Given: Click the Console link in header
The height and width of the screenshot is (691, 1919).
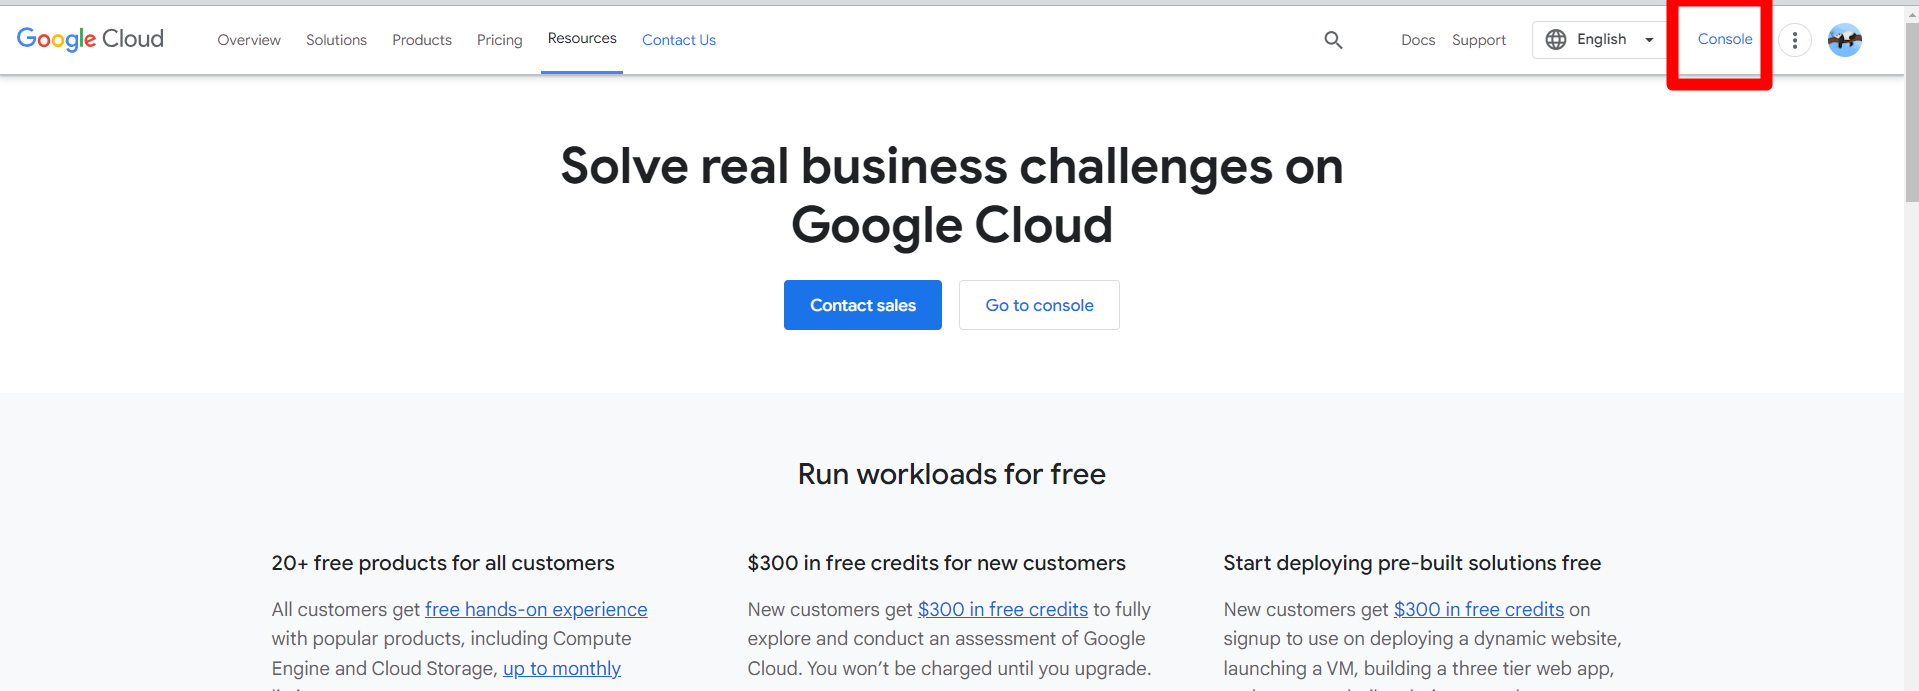Looking at the screenshot, I should (x=1725, y=39).
